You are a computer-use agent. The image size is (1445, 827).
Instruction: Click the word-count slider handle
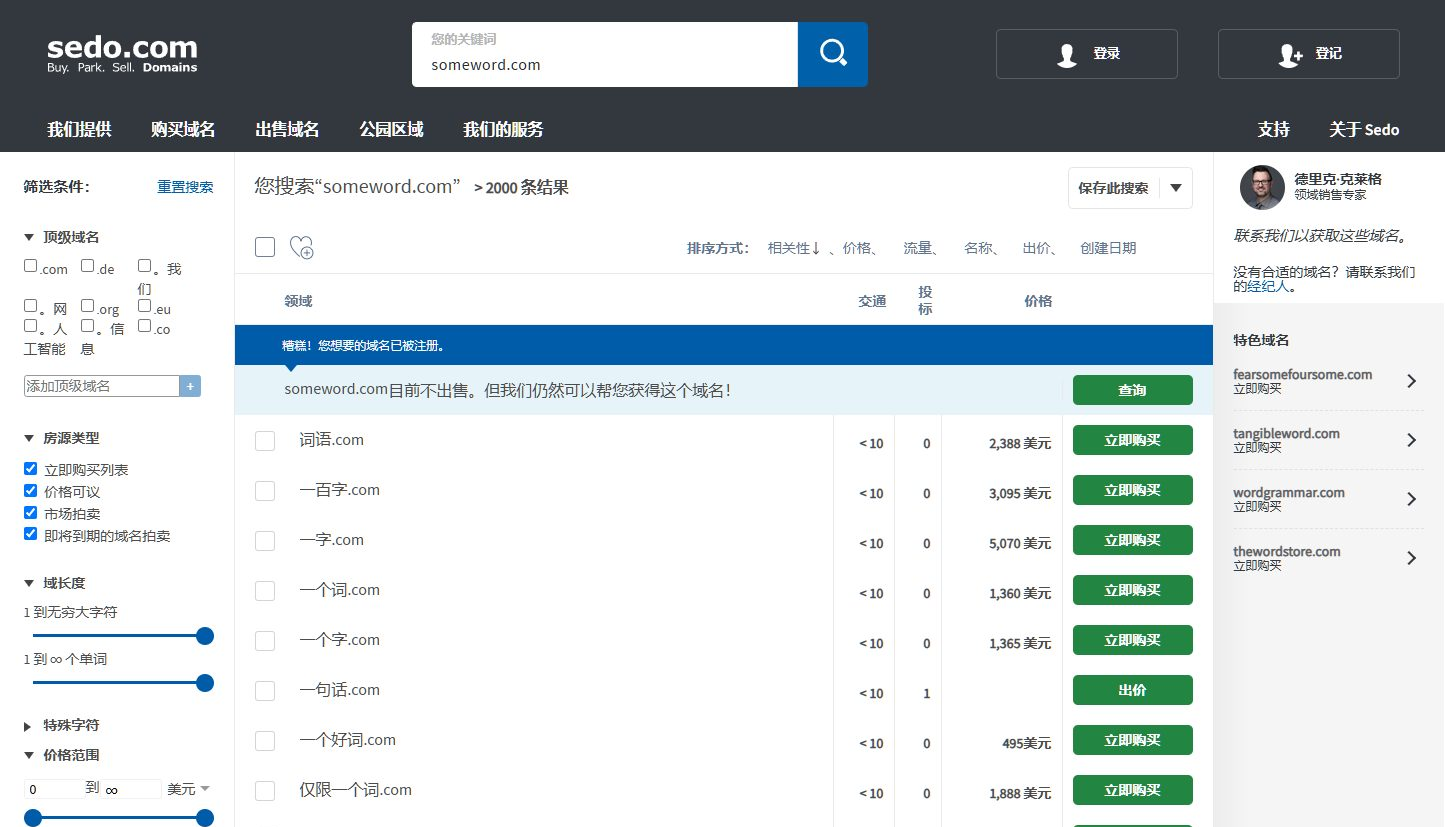(205, 683)
